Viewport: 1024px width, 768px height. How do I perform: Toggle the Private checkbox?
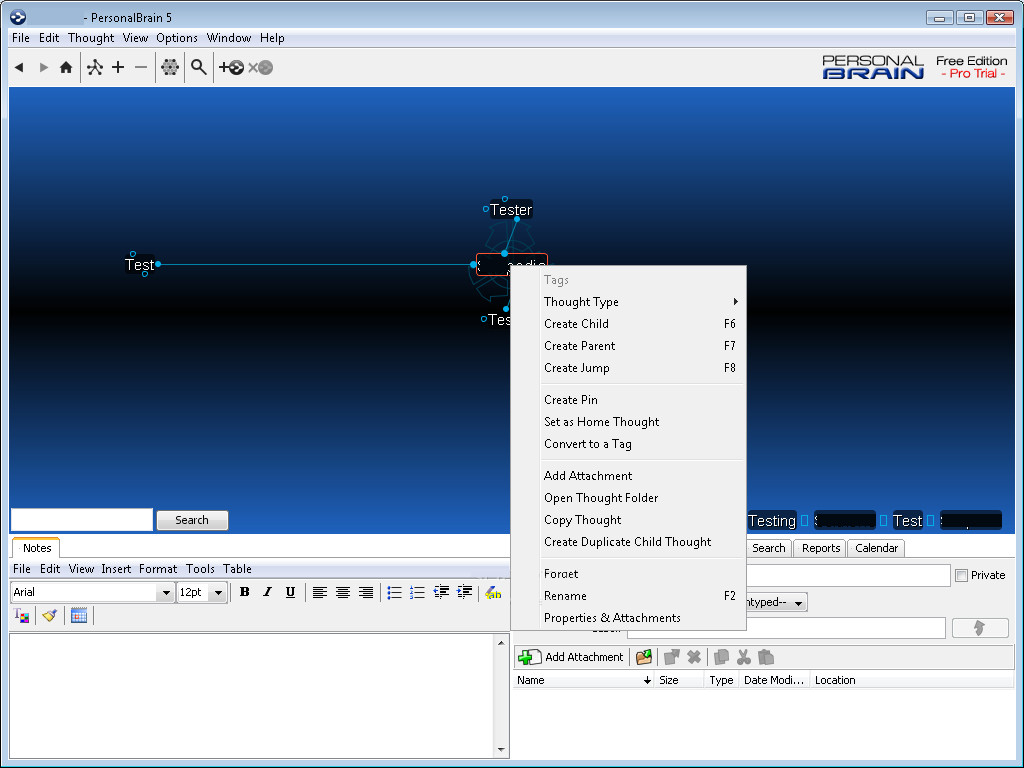click(x=961, y=575)
